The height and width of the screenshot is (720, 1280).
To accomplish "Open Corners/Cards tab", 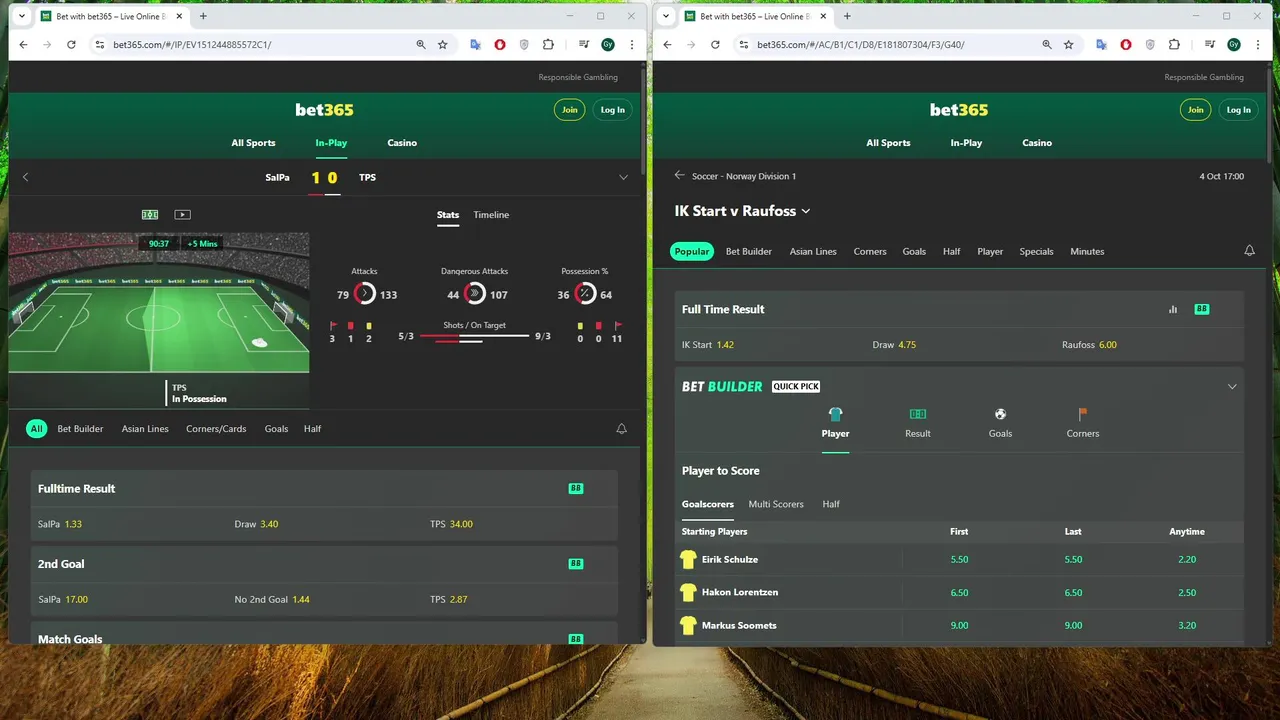I will (216, 429).
